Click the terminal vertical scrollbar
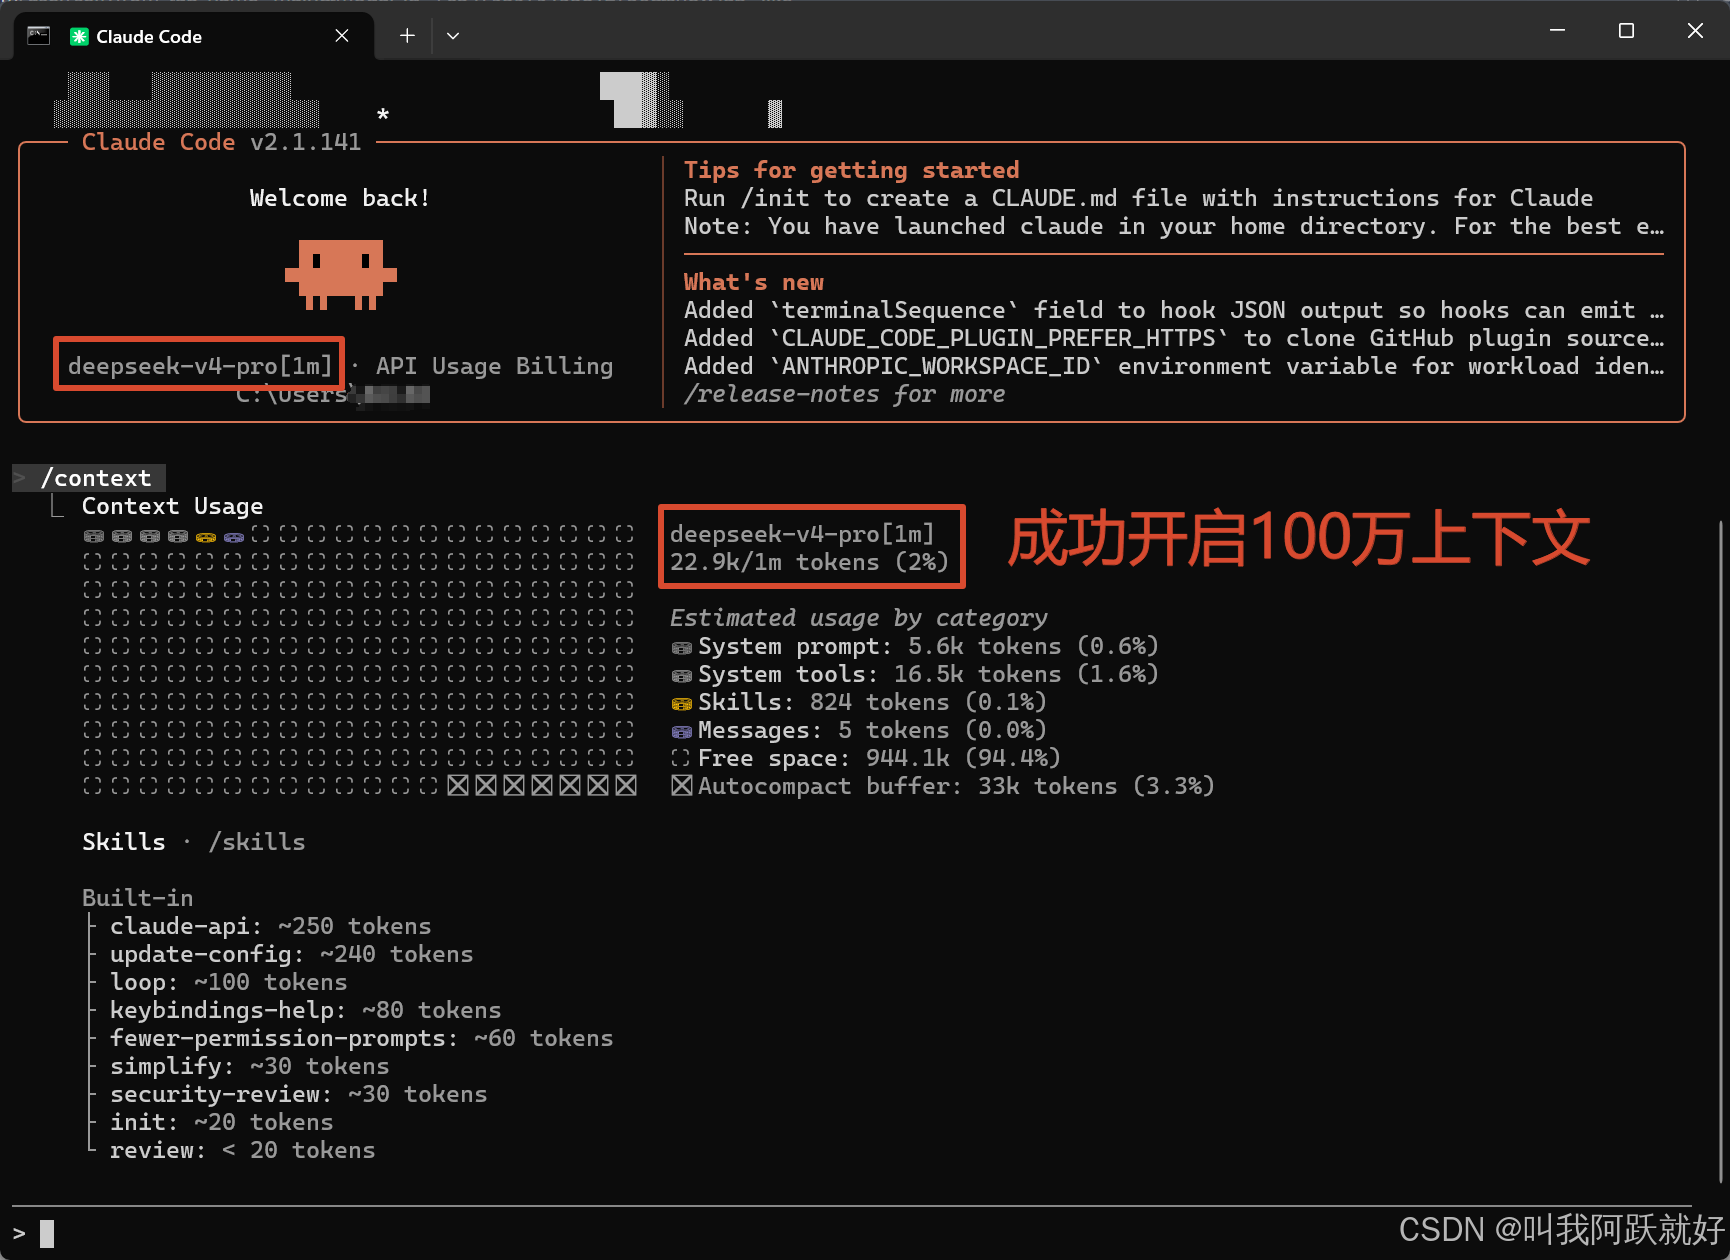1730x1260 pixels. tap(1720, 850)
